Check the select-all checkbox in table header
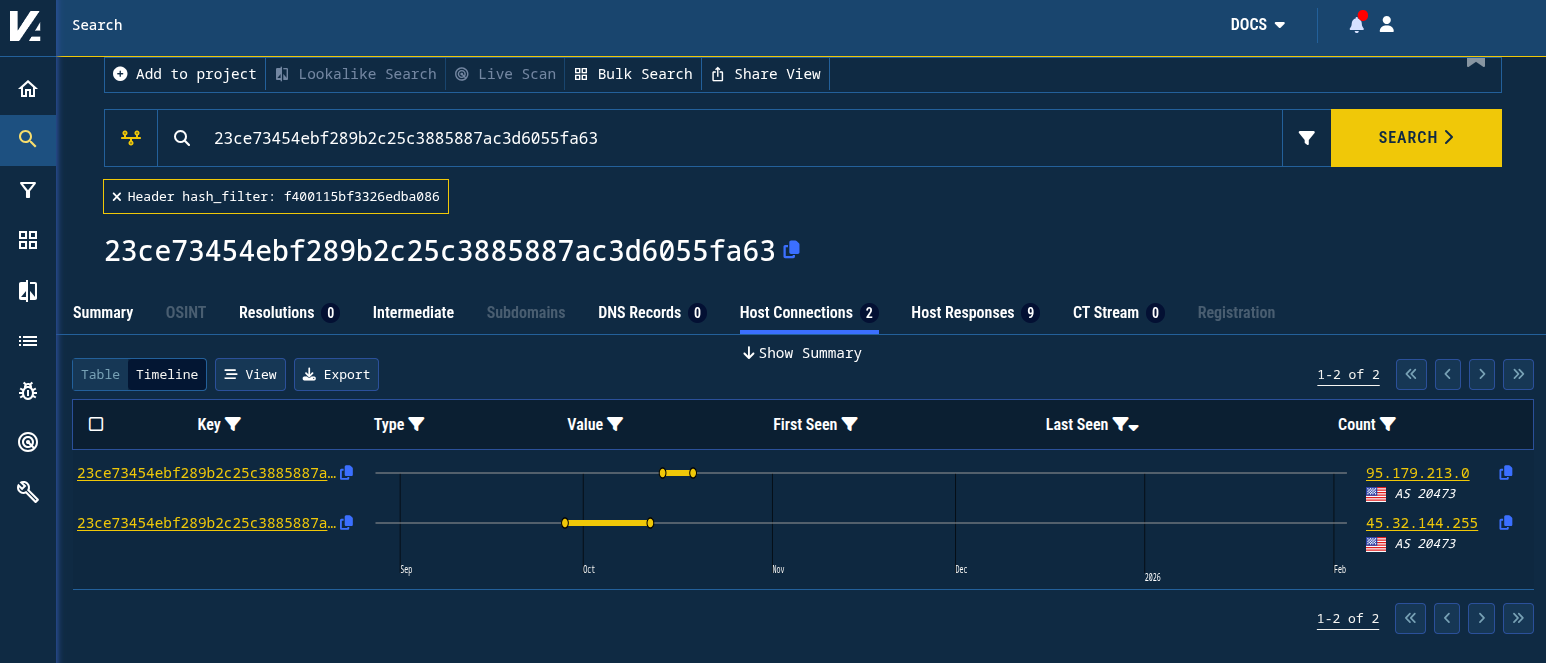Image resolution: width=1546 pixels, height=663 pixels. (96, 424)
